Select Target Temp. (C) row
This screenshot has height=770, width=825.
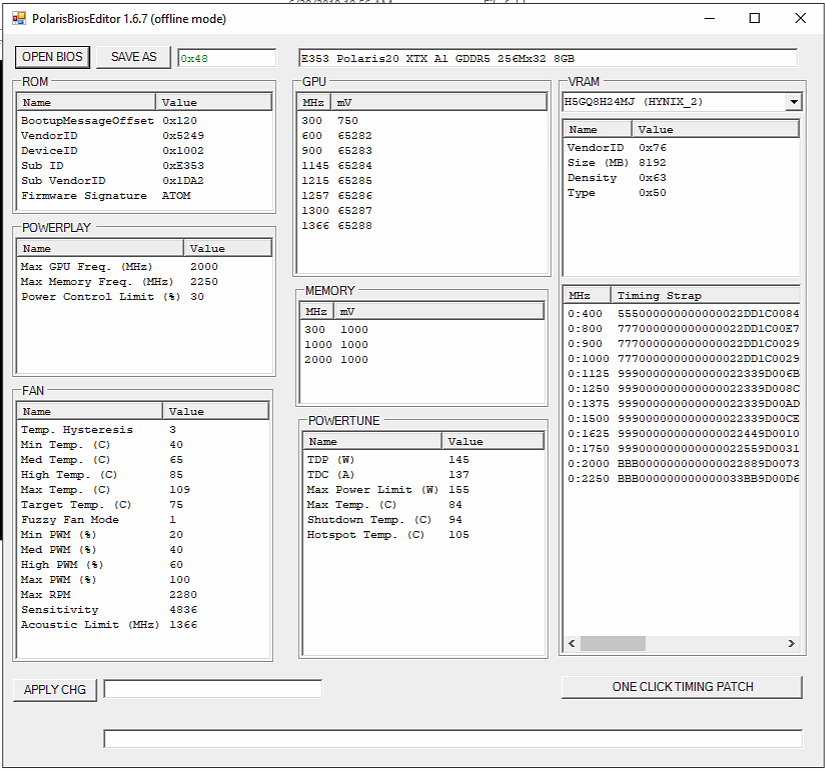pyautogui.click(x=102, y=505)
